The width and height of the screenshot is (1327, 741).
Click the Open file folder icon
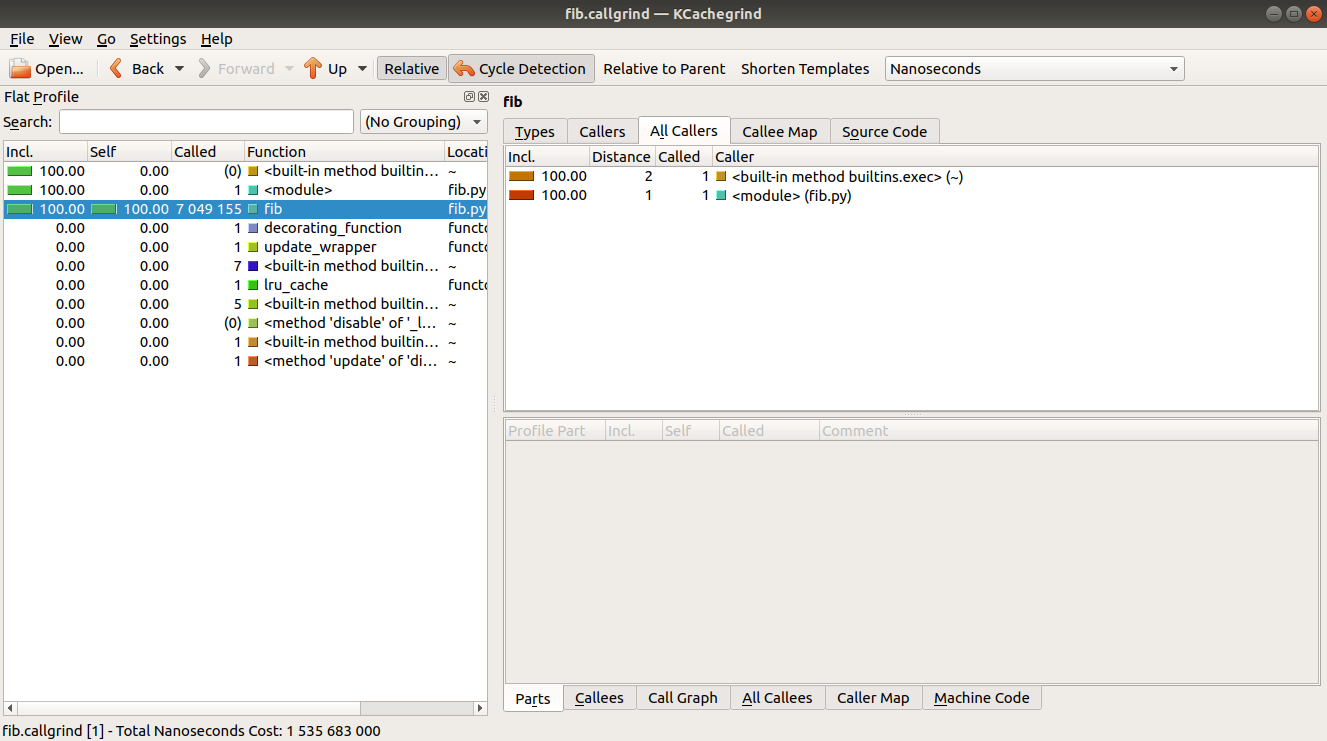coord(20,69)
